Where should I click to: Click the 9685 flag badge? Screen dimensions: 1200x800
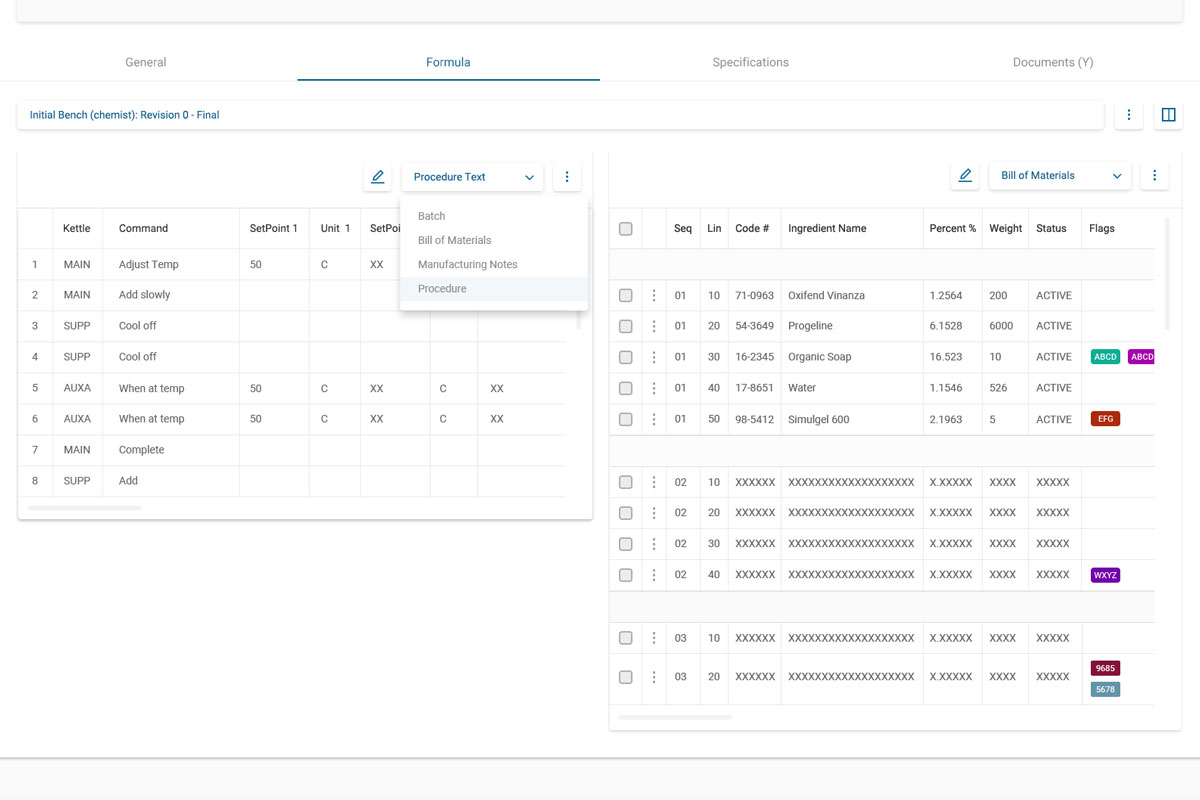[x=1106, y=668]
